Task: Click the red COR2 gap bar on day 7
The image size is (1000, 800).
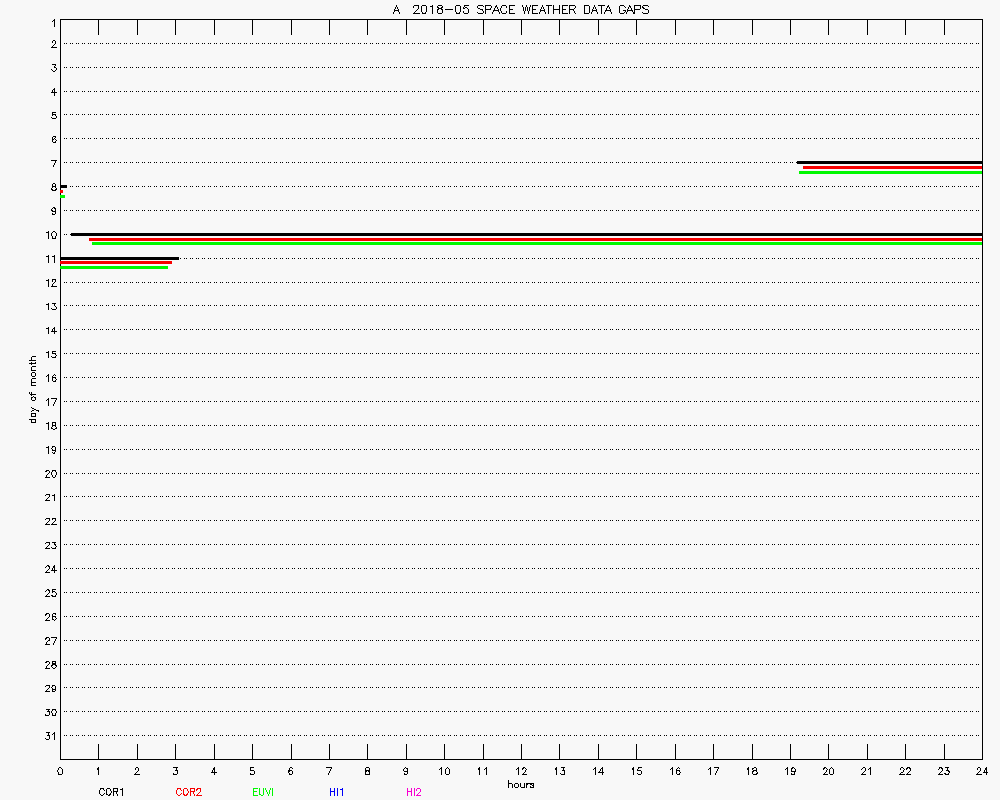Action: coord(892,167)
